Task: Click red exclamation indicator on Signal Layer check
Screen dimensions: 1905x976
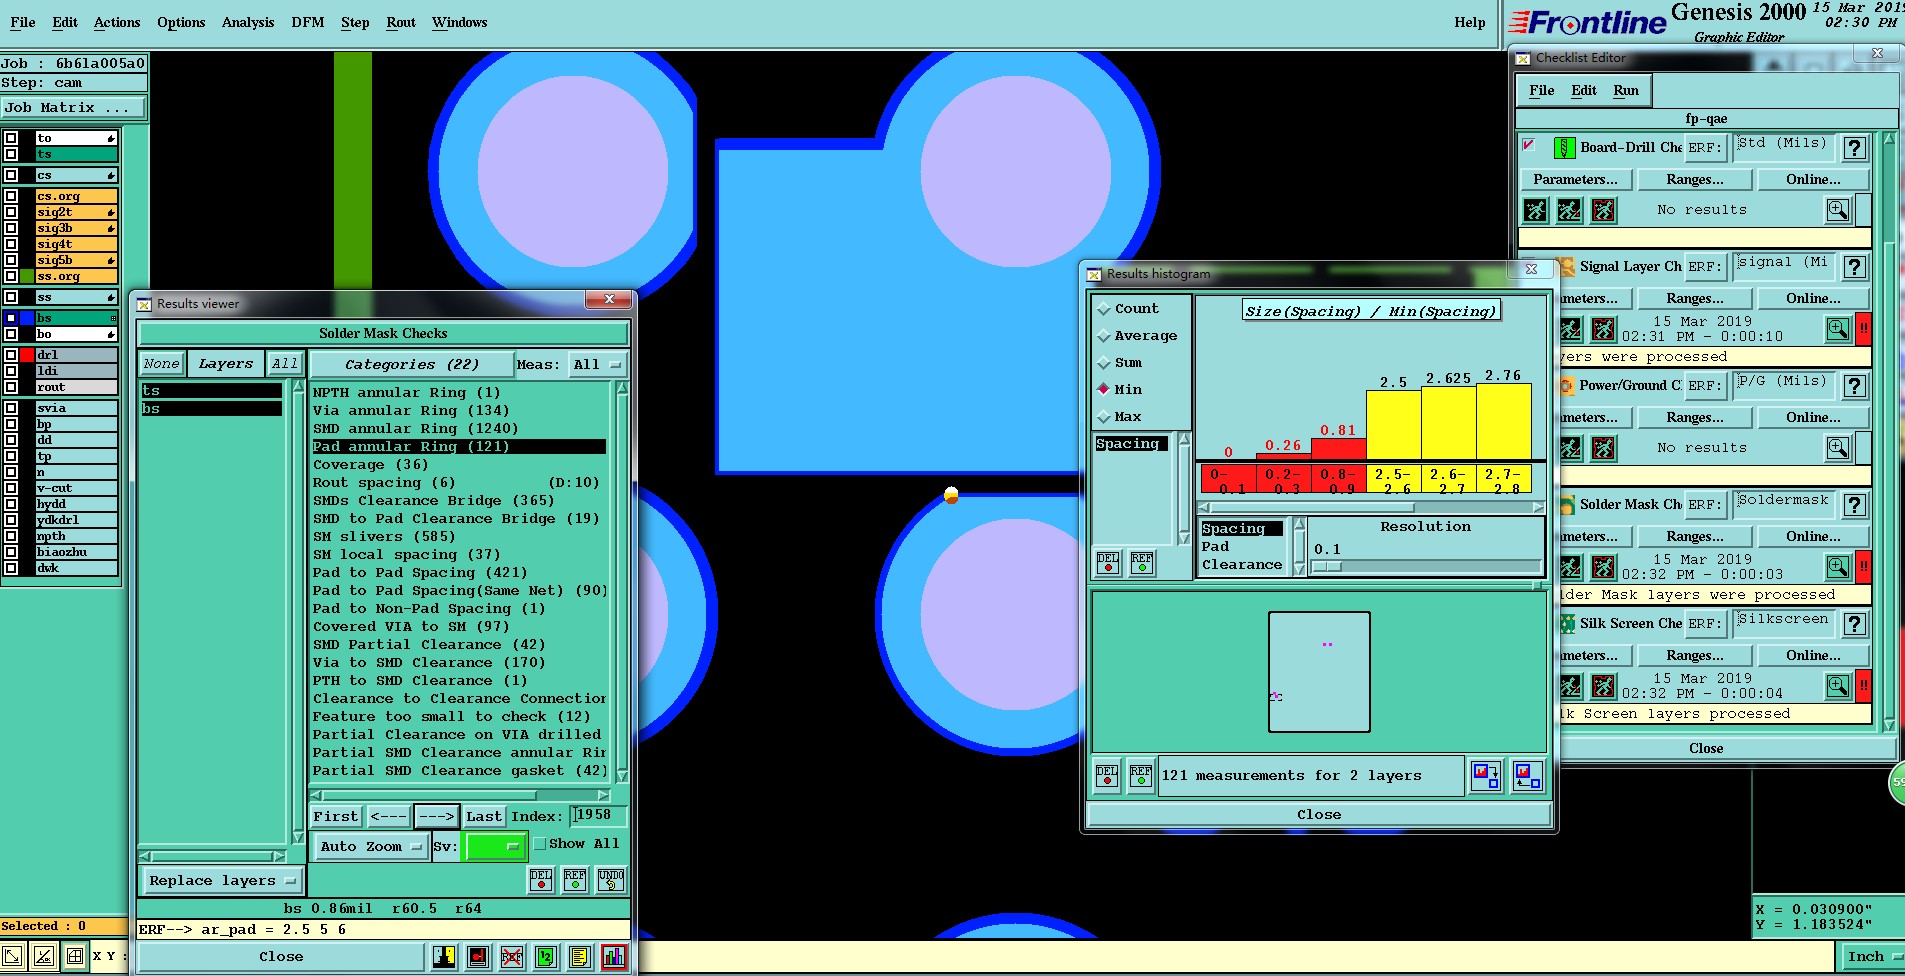Action: [1864, 329]
